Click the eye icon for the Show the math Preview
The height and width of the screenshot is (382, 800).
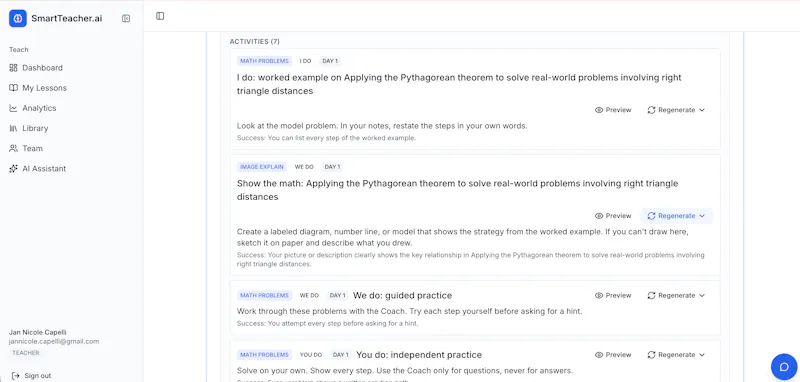pyautogui.click(x=599, y=216)
